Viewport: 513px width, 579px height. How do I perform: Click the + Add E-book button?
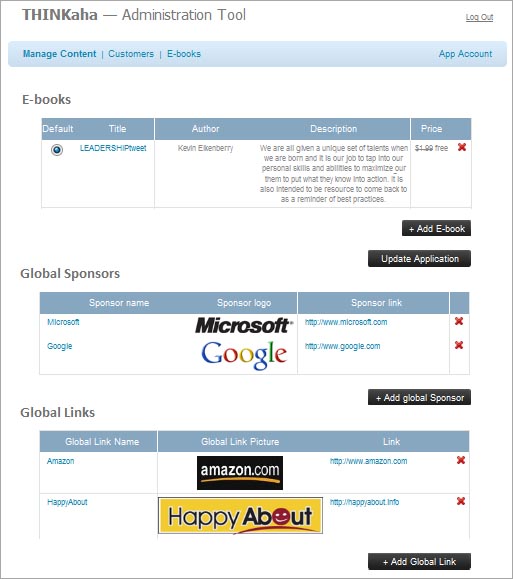437,229
